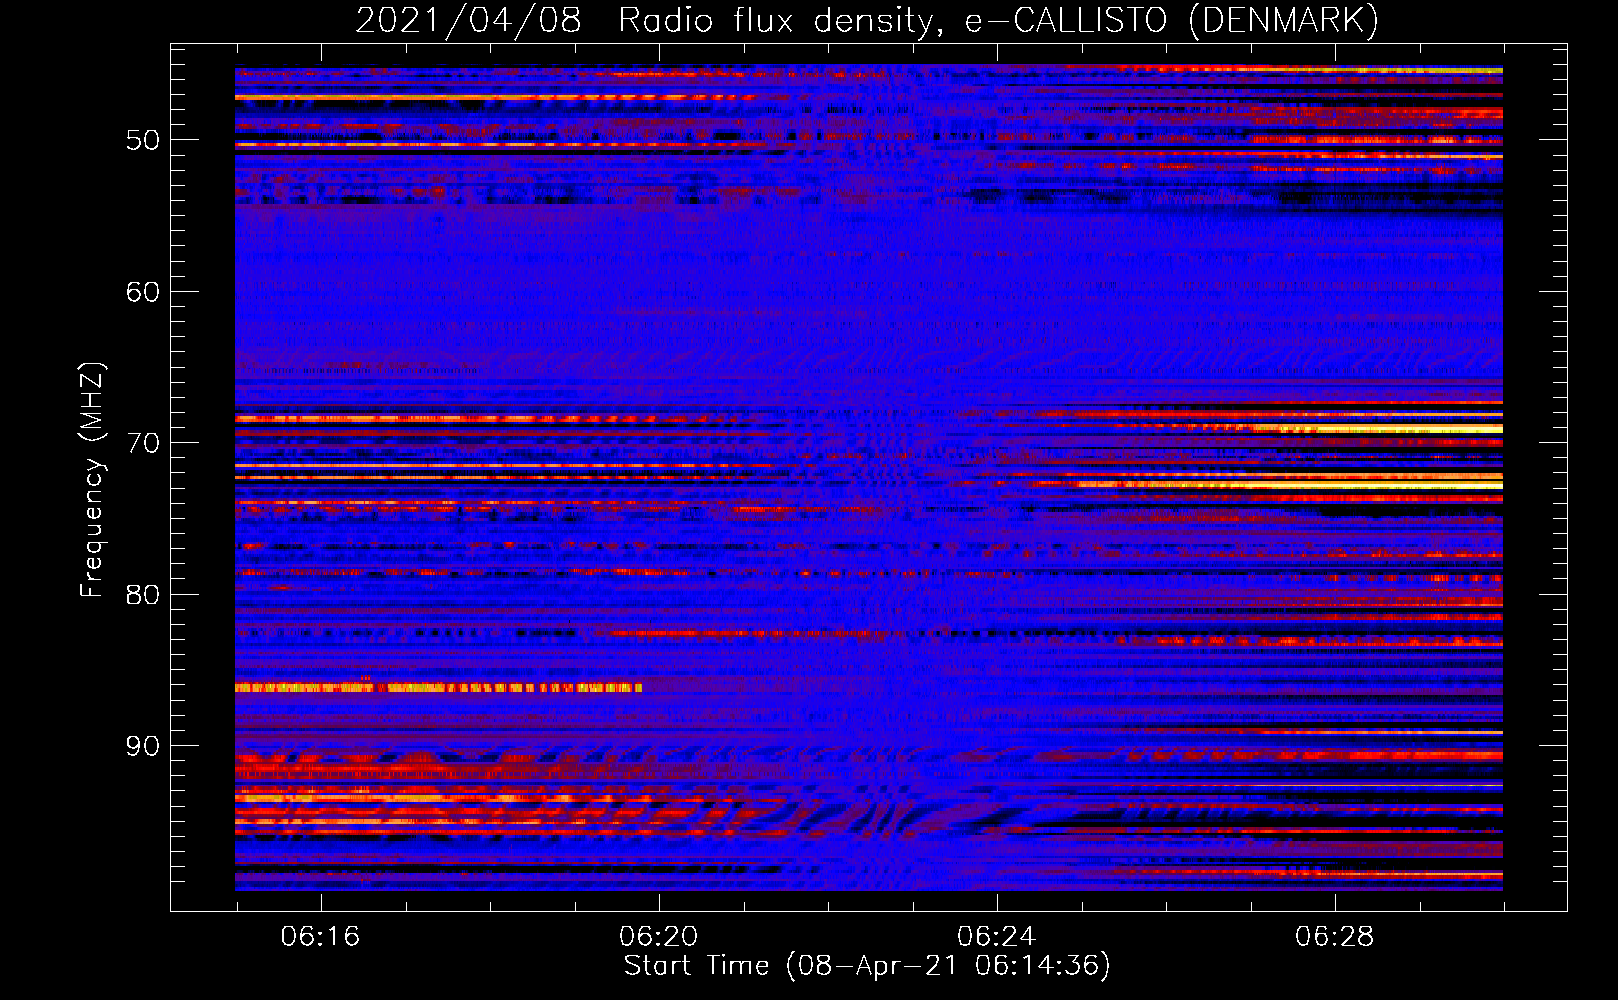Click the 06:28 time tick label
This screenshot has height=1000, width=1618.
pyautogui.click(x=1334, y=937)
